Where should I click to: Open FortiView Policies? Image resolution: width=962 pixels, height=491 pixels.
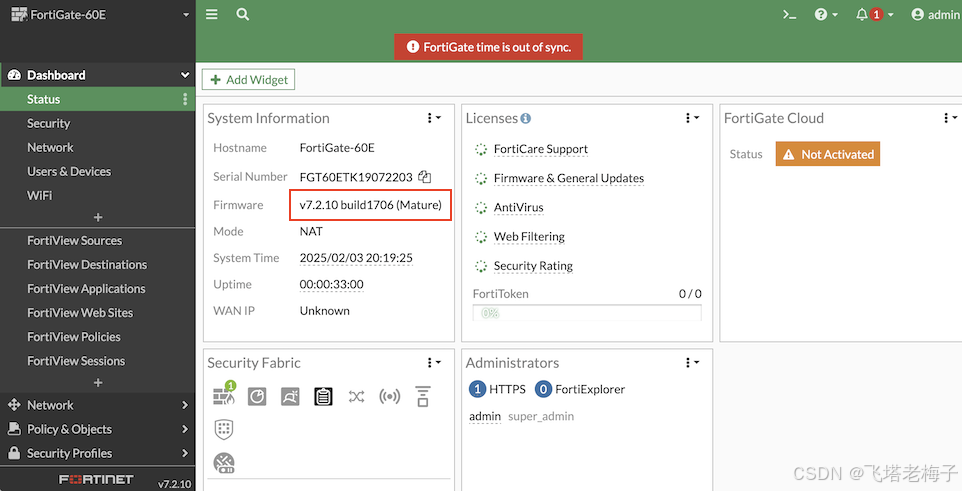74,336
